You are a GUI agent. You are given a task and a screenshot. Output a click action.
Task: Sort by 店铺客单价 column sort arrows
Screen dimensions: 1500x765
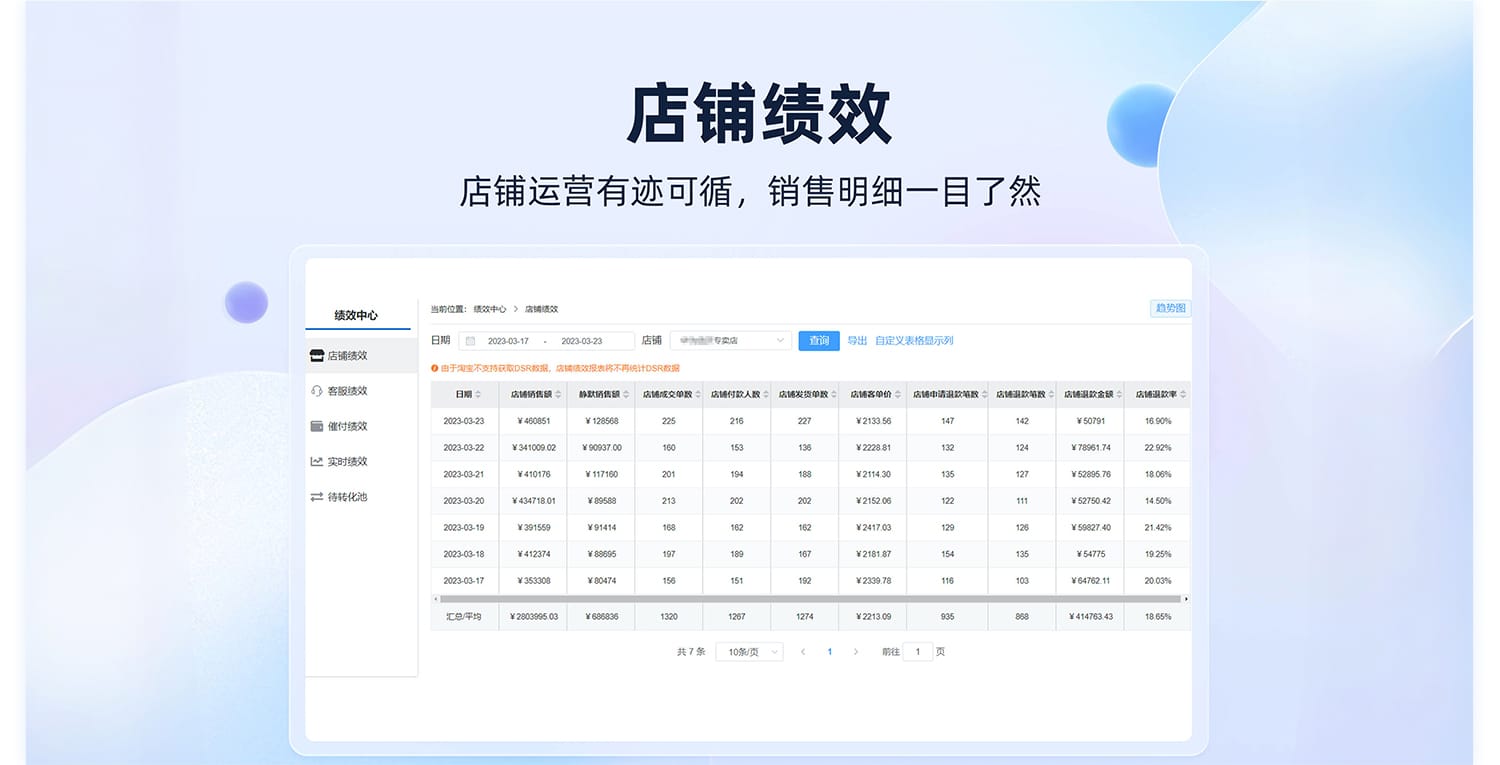click(x=897, y=395)
